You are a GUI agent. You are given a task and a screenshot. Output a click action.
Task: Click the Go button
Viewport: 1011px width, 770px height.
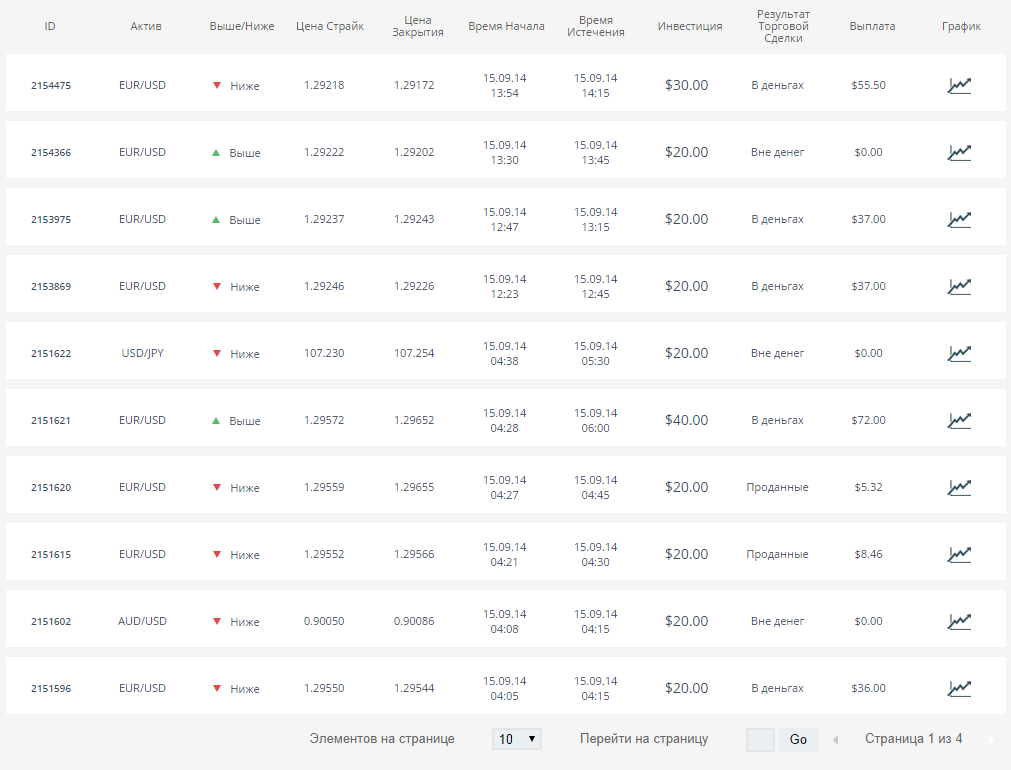[x=798, y=740]
